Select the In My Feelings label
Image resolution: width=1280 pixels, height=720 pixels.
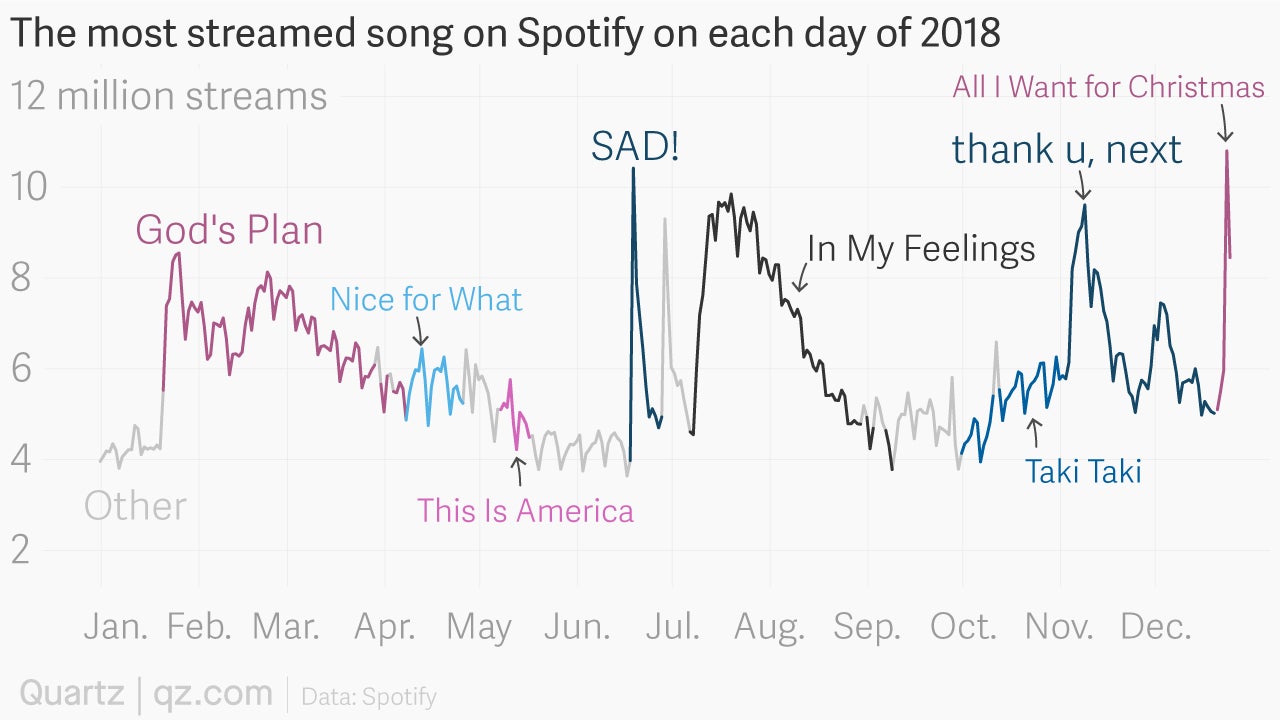[921, 248]
